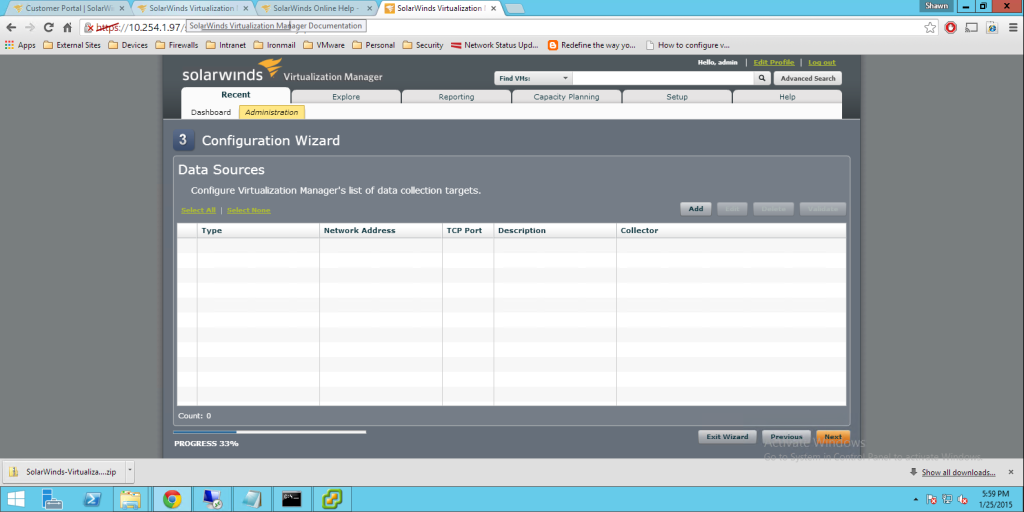
Task: Open the download item options arrow
Action: click(x=130, y=470)
